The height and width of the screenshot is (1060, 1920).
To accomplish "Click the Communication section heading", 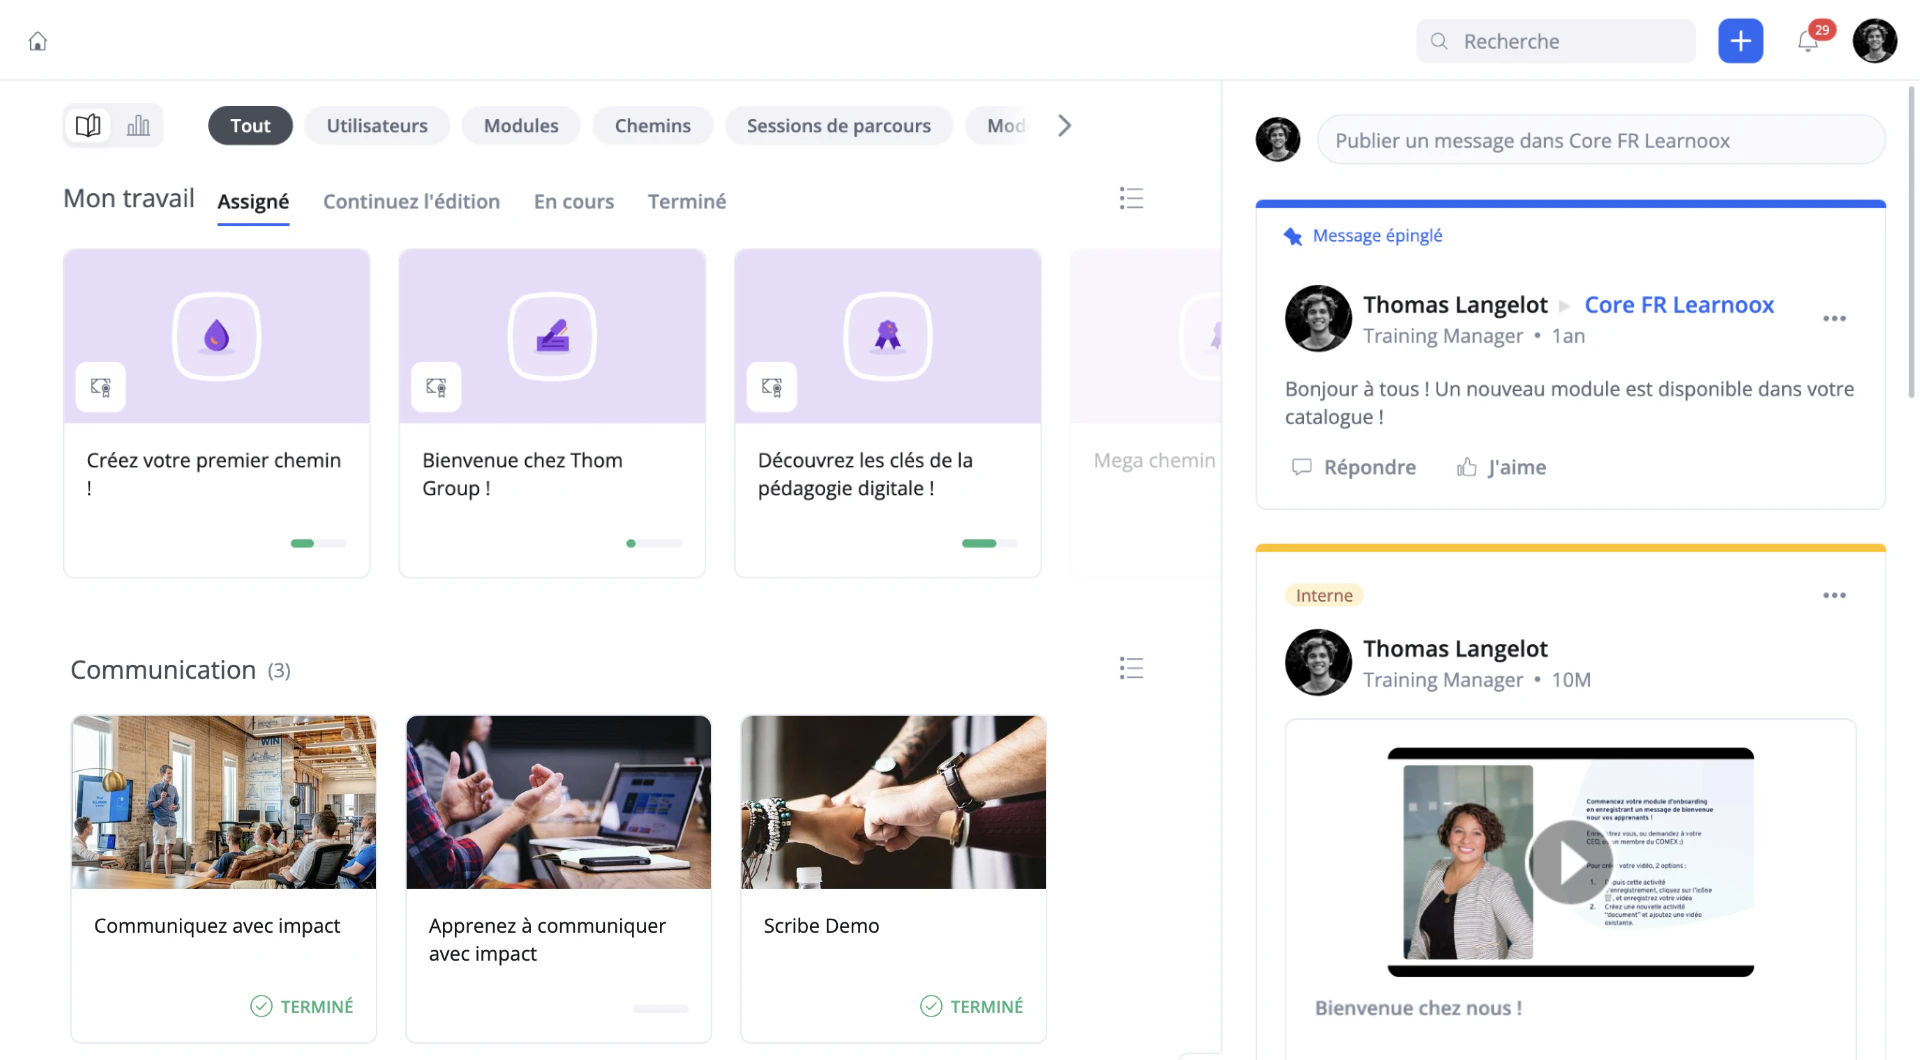I will 163,670.
